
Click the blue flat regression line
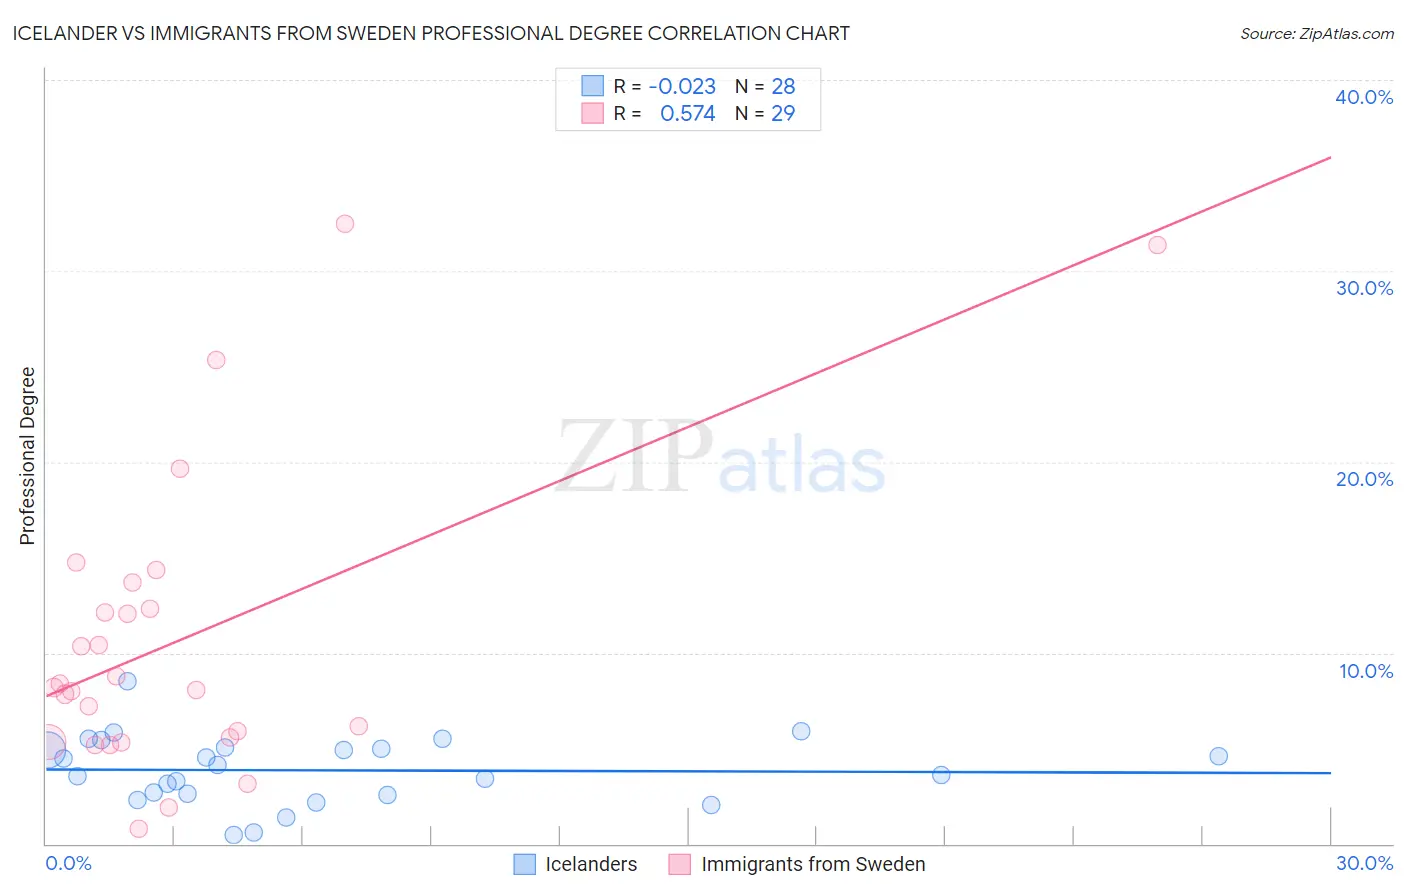[x=688, y=771]
